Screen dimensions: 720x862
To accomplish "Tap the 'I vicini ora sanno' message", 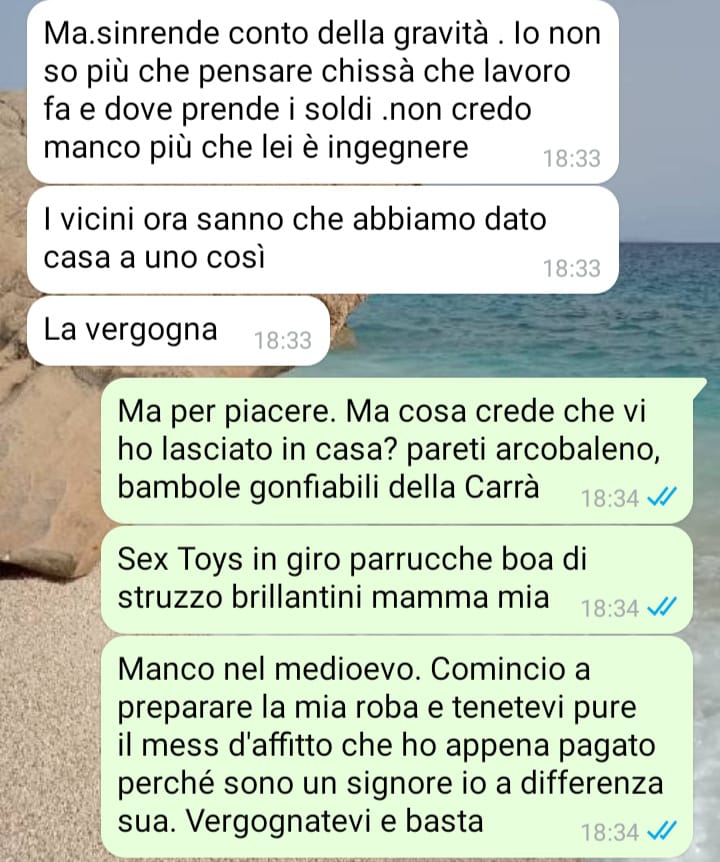I will coord(323,240).
